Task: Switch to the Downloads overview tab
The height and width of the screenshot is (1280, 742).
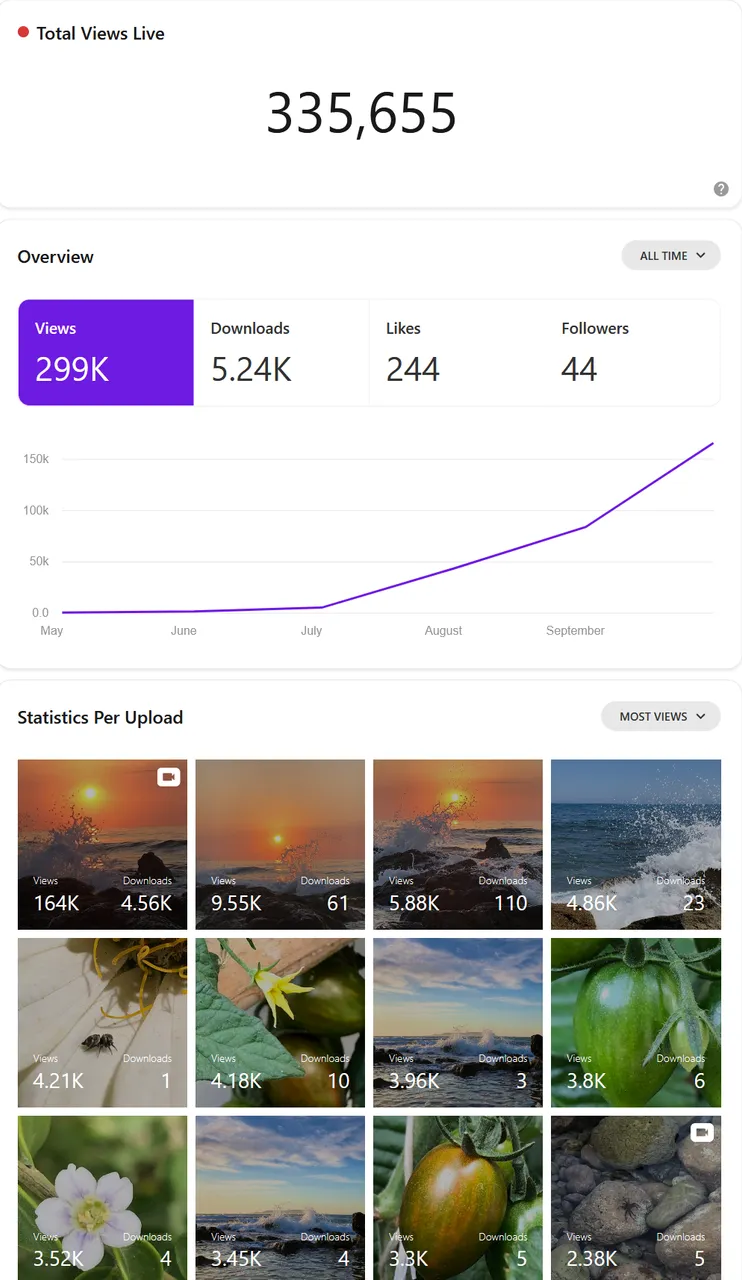Action: click(281, 353)
